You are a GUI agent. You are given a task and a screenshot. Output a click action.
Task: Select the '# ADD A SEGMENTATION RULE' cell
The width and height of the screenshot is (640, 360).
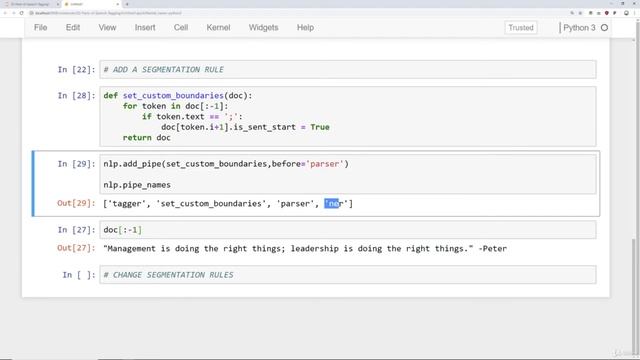[348, 69]
